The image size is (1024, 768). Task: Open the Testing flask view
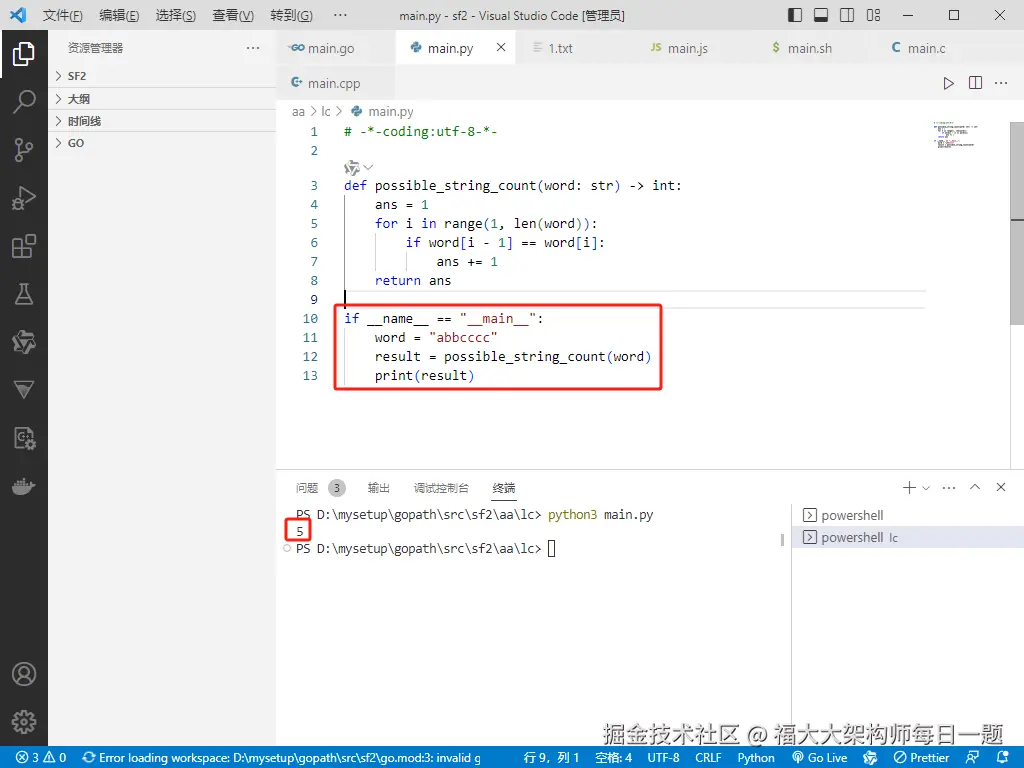pyautogui.click(x=24, y=294)
